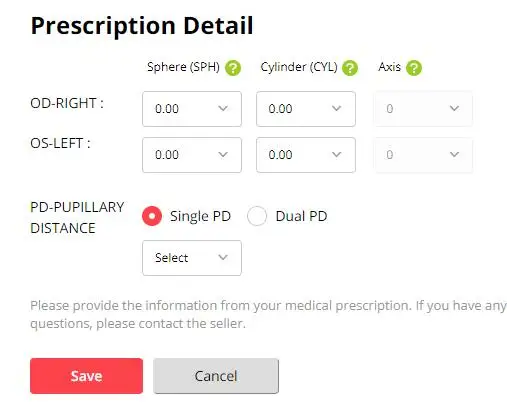The width and height of the screenshot is (507, 407).
Task: Open OS-LEFT Axis dropdown
Action: [423, 155]
